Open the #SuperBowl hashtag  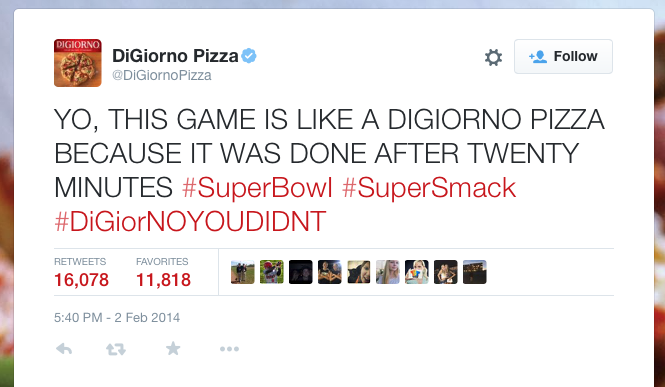257,188
